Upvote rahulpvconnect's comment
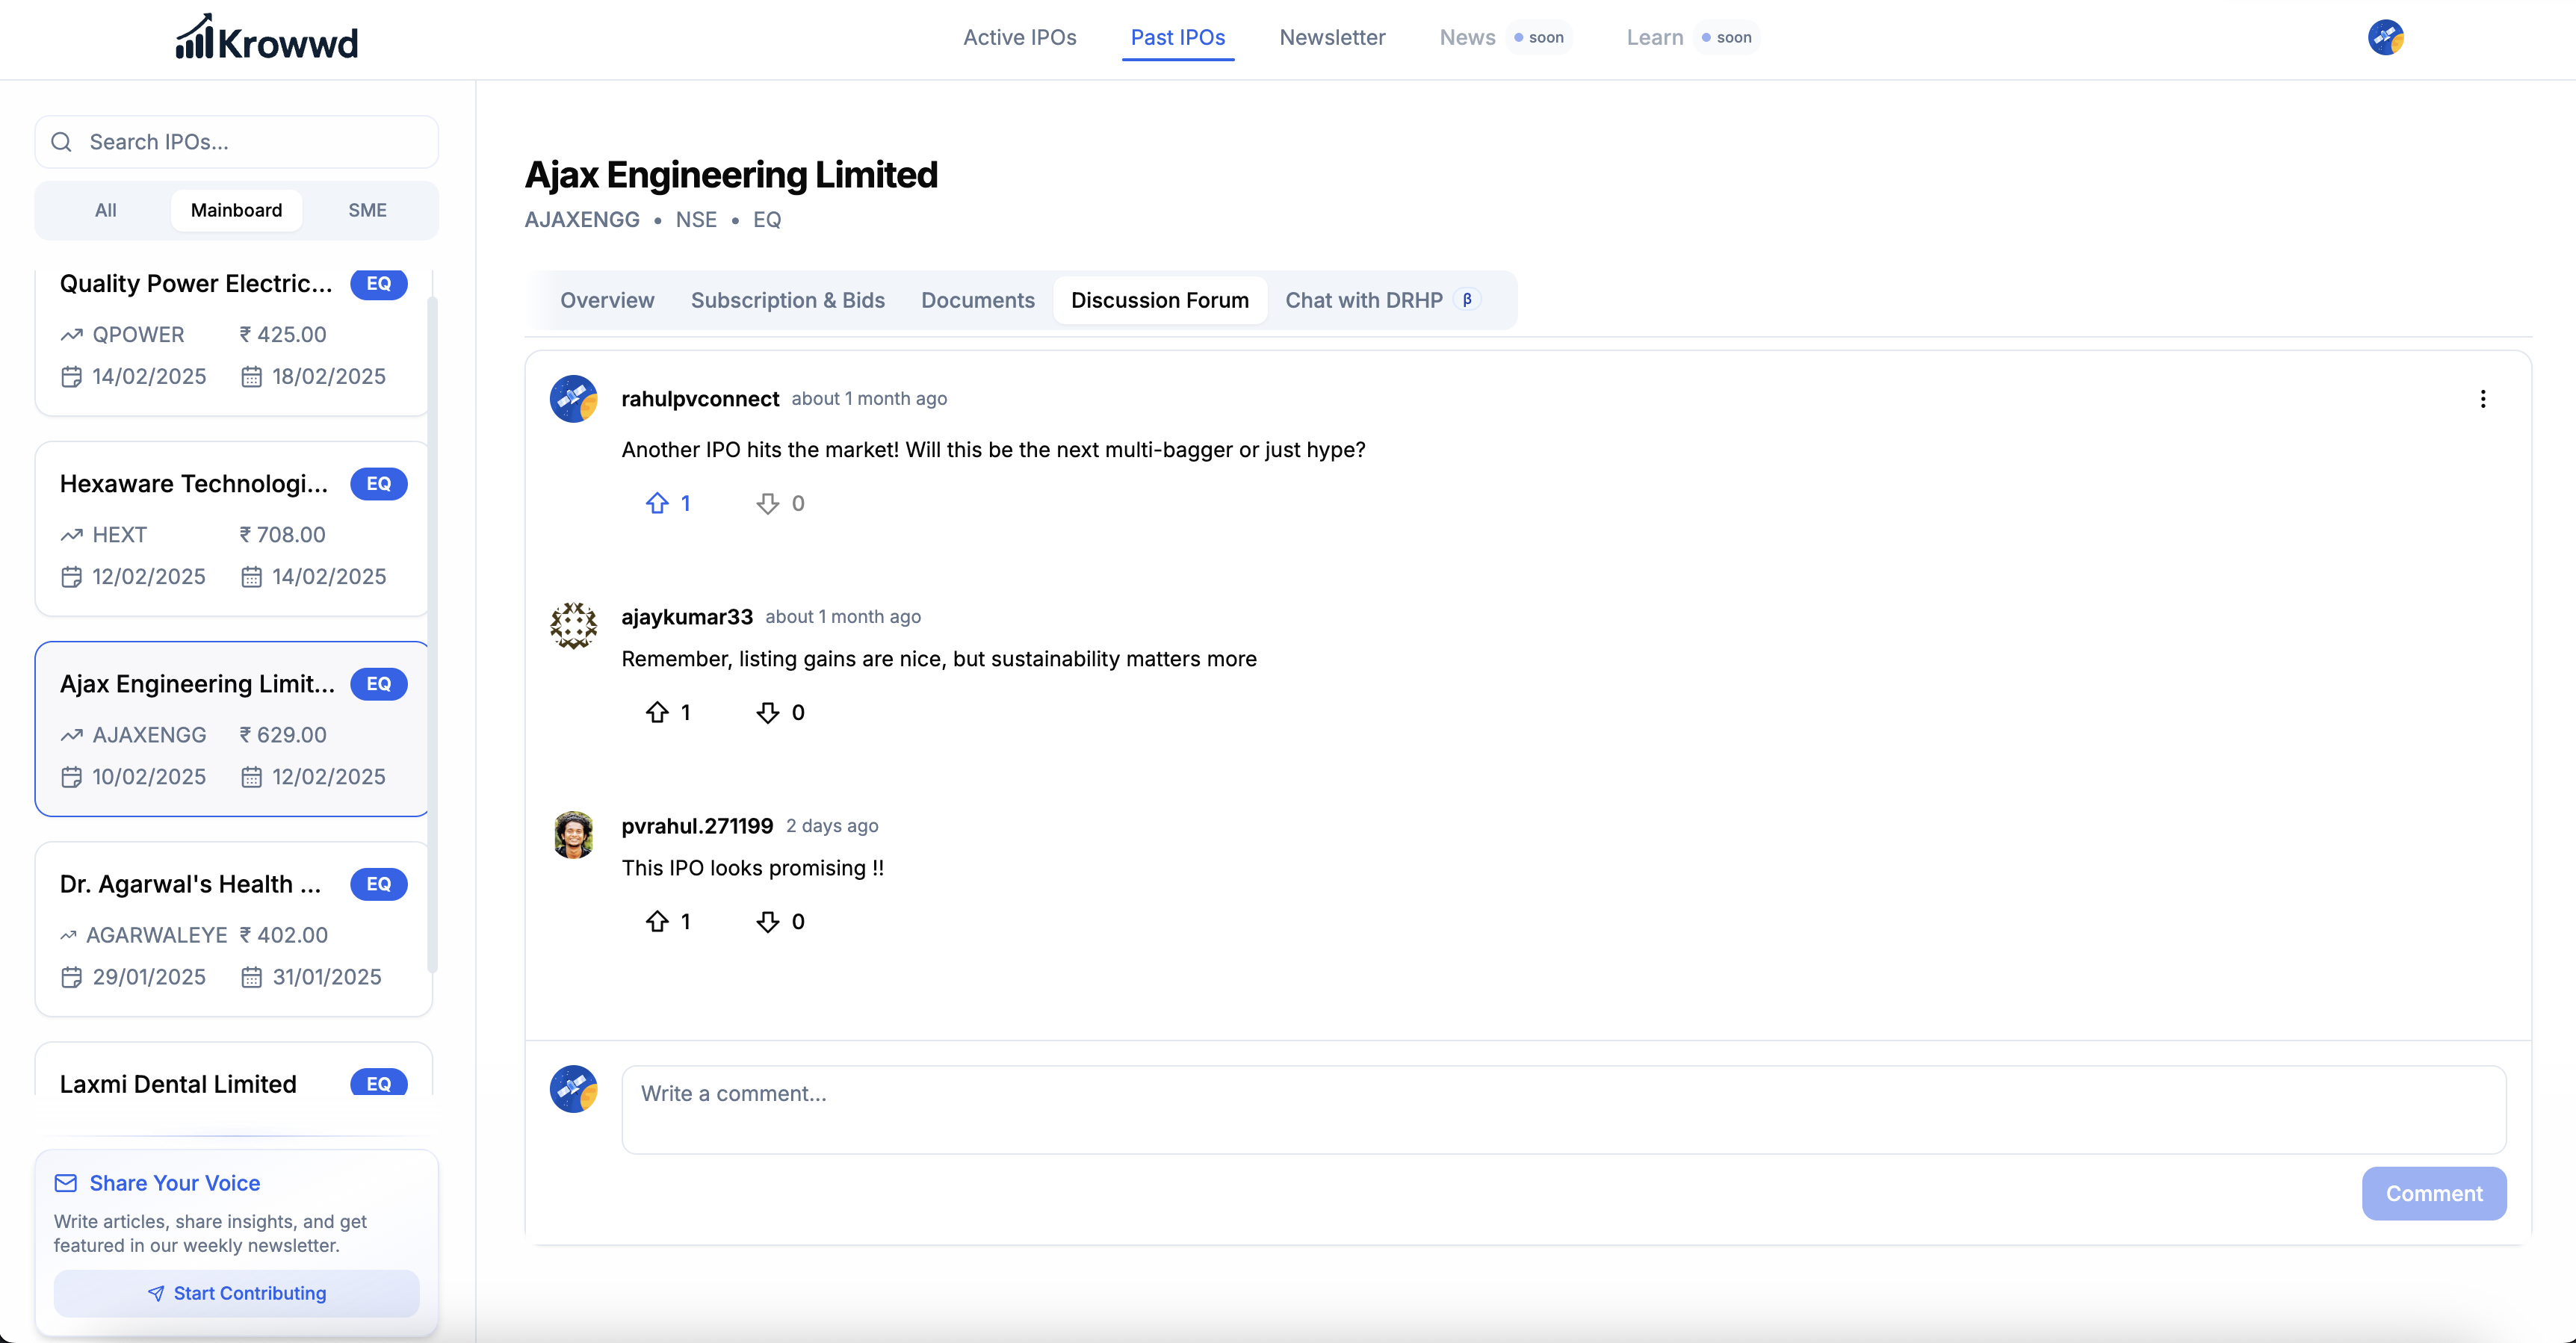 pos(657,503)
